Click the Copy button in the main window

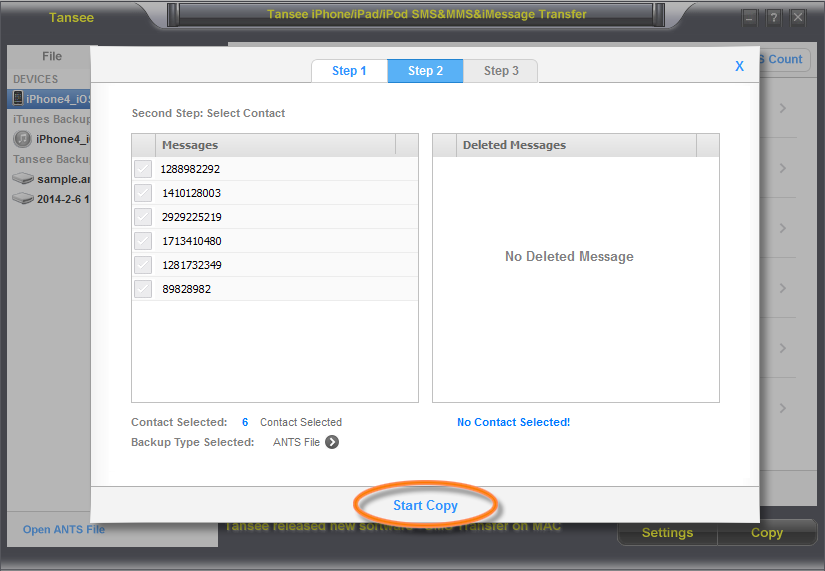767,533
